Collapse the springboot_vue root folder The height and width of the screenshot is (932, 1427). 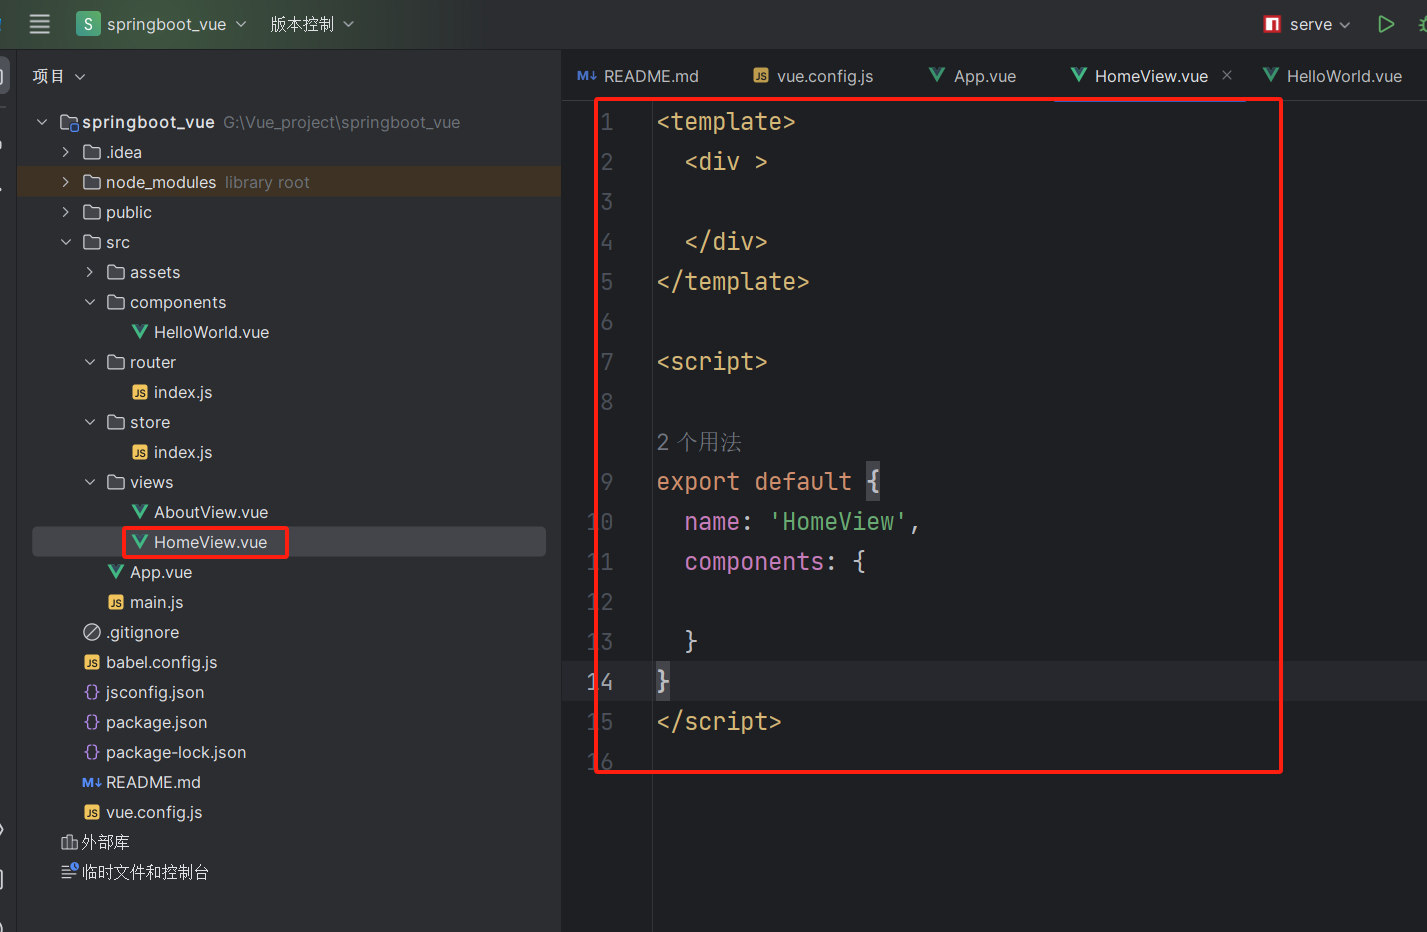42,122
